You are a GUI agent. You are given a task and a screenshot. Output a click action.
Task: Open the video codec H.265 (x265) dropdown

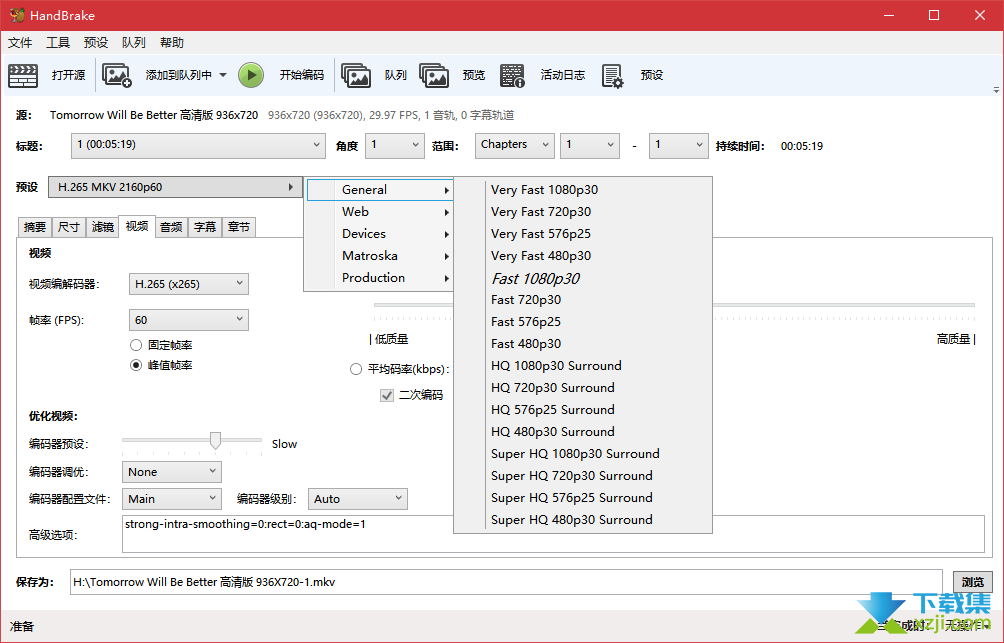189,284
